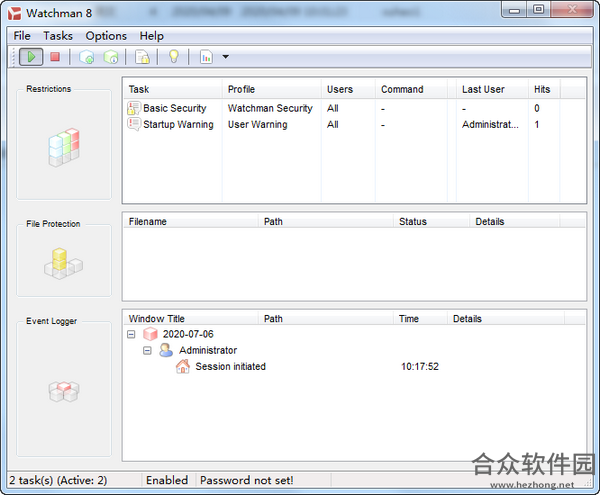The width and height of the screenshot is (600, 495).
Task: Click the bar chart report icon
Action: 206,57
